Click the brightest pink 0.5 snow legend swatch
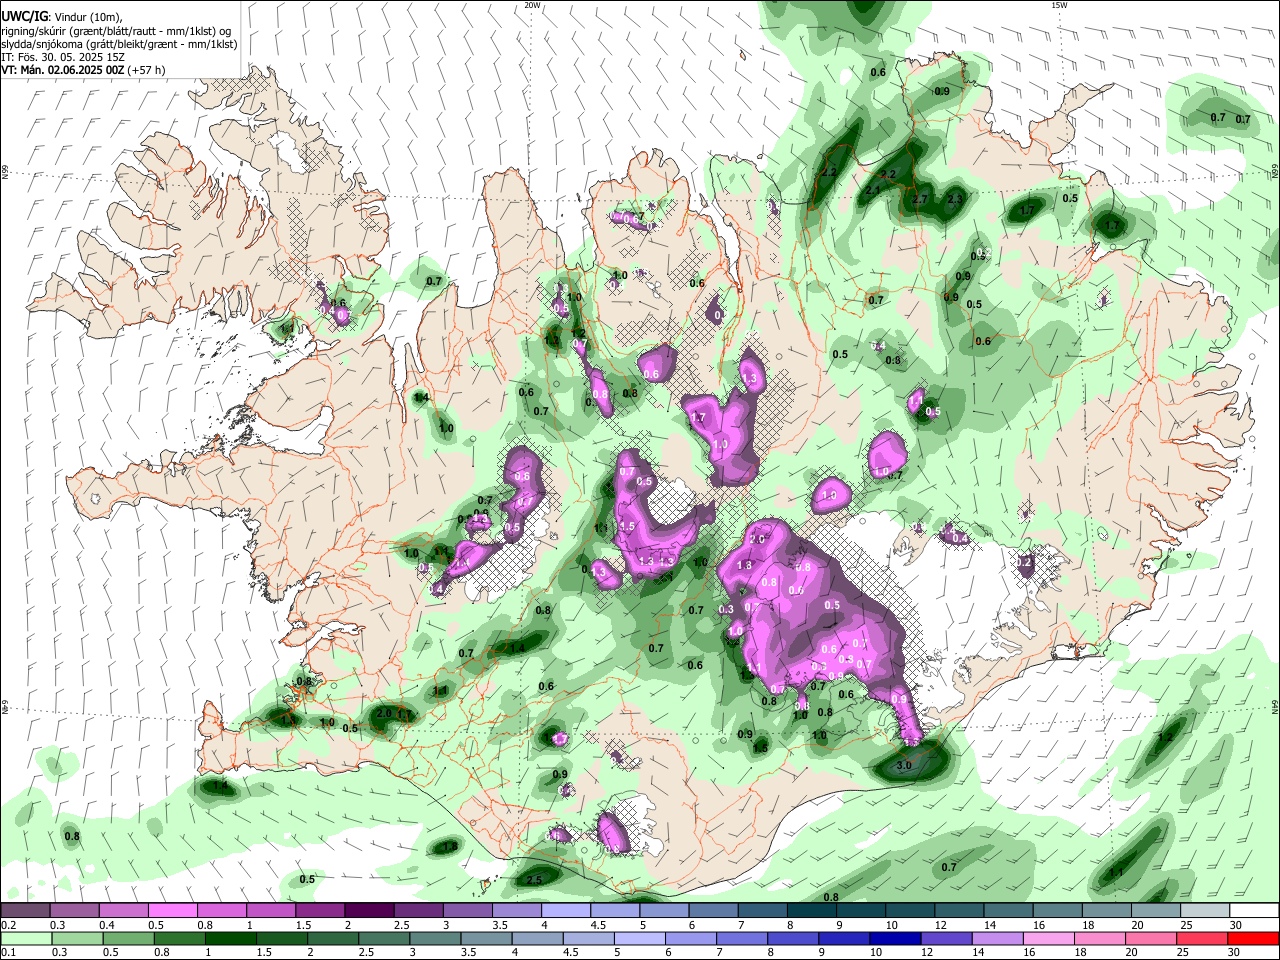The width and height of the screenshot is (1280, 960). coord(172,911)
